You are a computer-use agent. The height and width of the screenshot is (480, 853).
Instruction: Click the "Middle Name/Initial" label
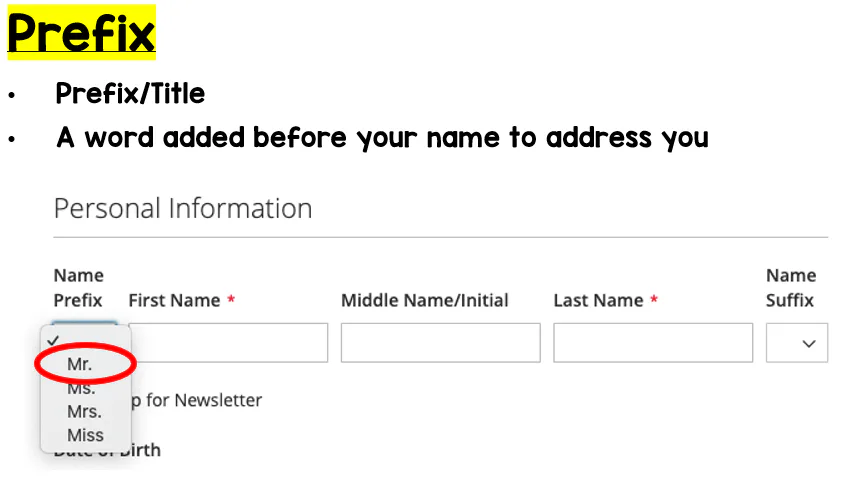[x=425, y=300]
